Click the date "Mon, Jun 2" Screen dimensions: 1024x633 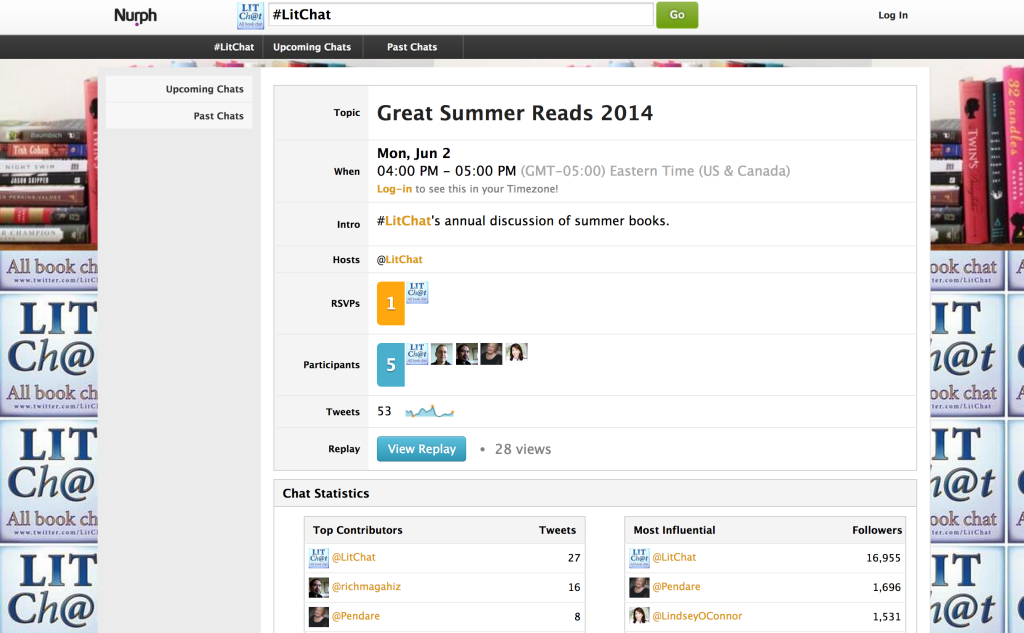tap(413, 154)
